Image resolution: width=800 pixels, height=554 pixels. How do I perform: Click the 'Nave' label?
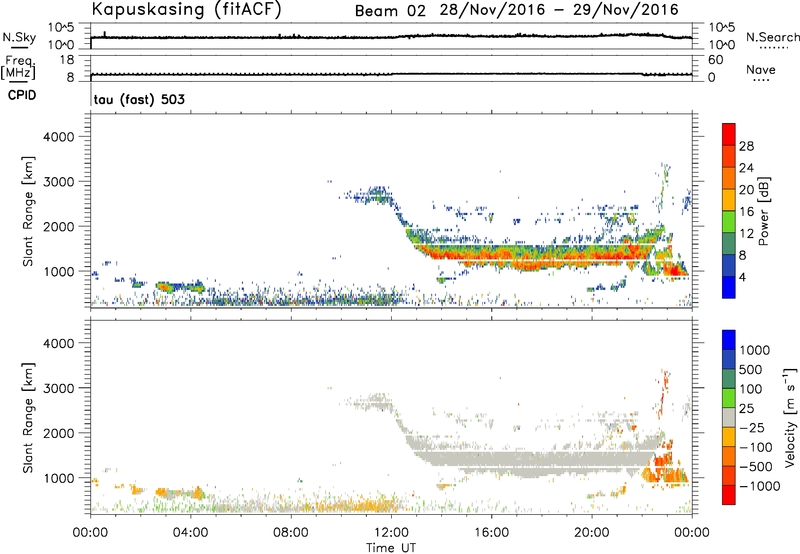(761, 69)
